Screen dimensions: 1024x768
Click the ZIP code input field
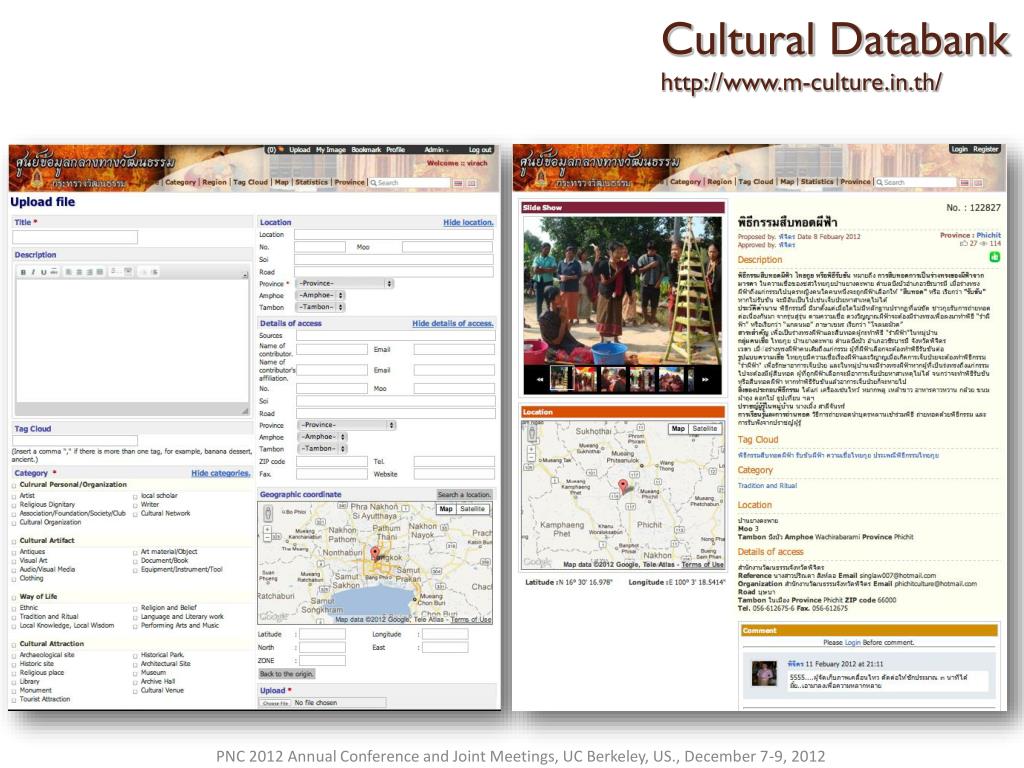tap(332, 462)
